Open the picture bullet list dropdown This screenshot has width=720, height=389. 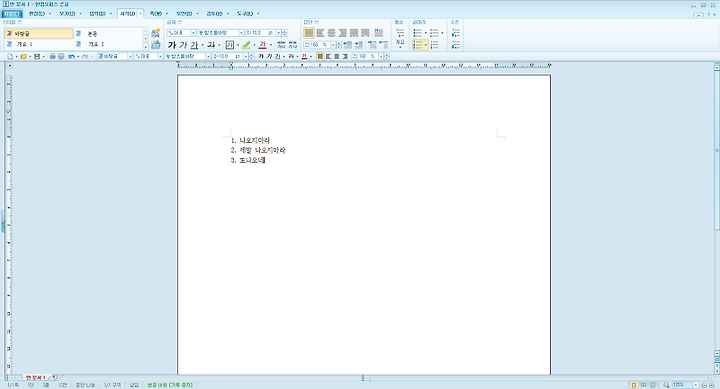coord(442,33)
